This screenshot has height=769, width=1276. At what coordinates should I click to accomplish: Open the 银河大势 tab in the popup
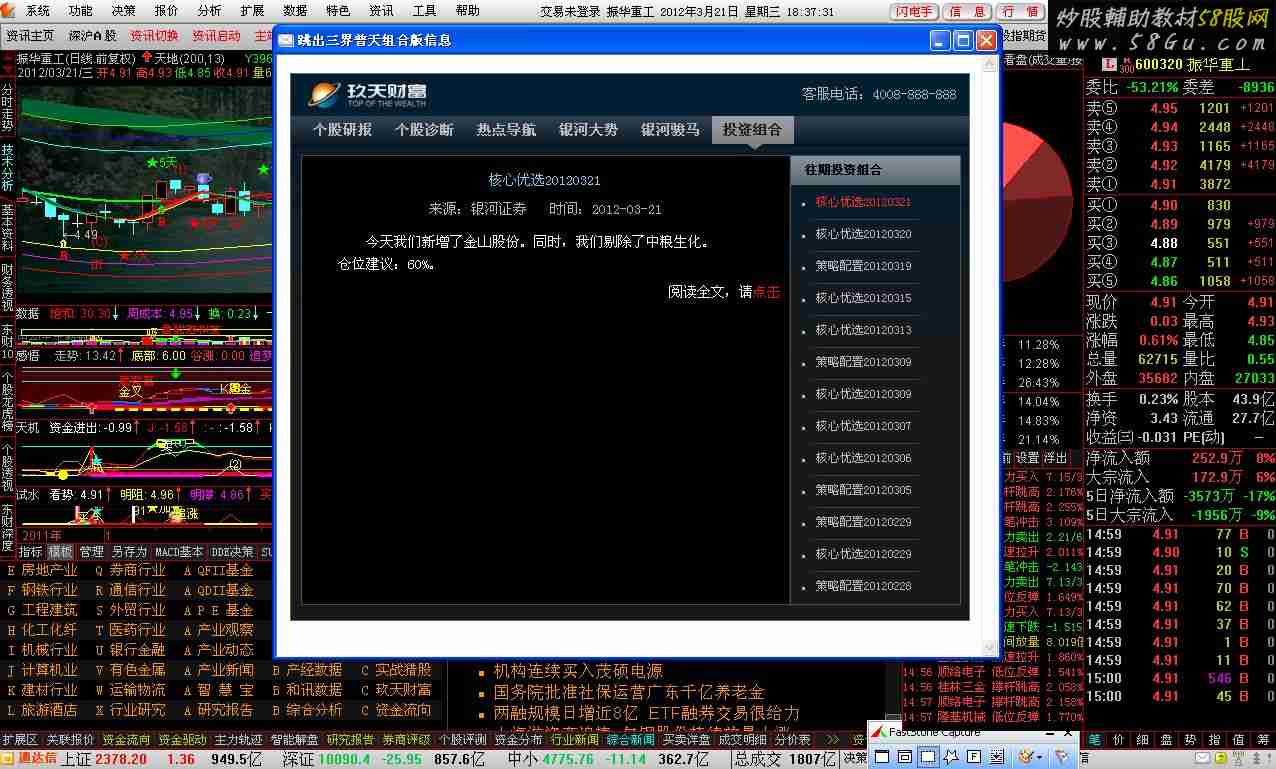[x=588, y=130]
